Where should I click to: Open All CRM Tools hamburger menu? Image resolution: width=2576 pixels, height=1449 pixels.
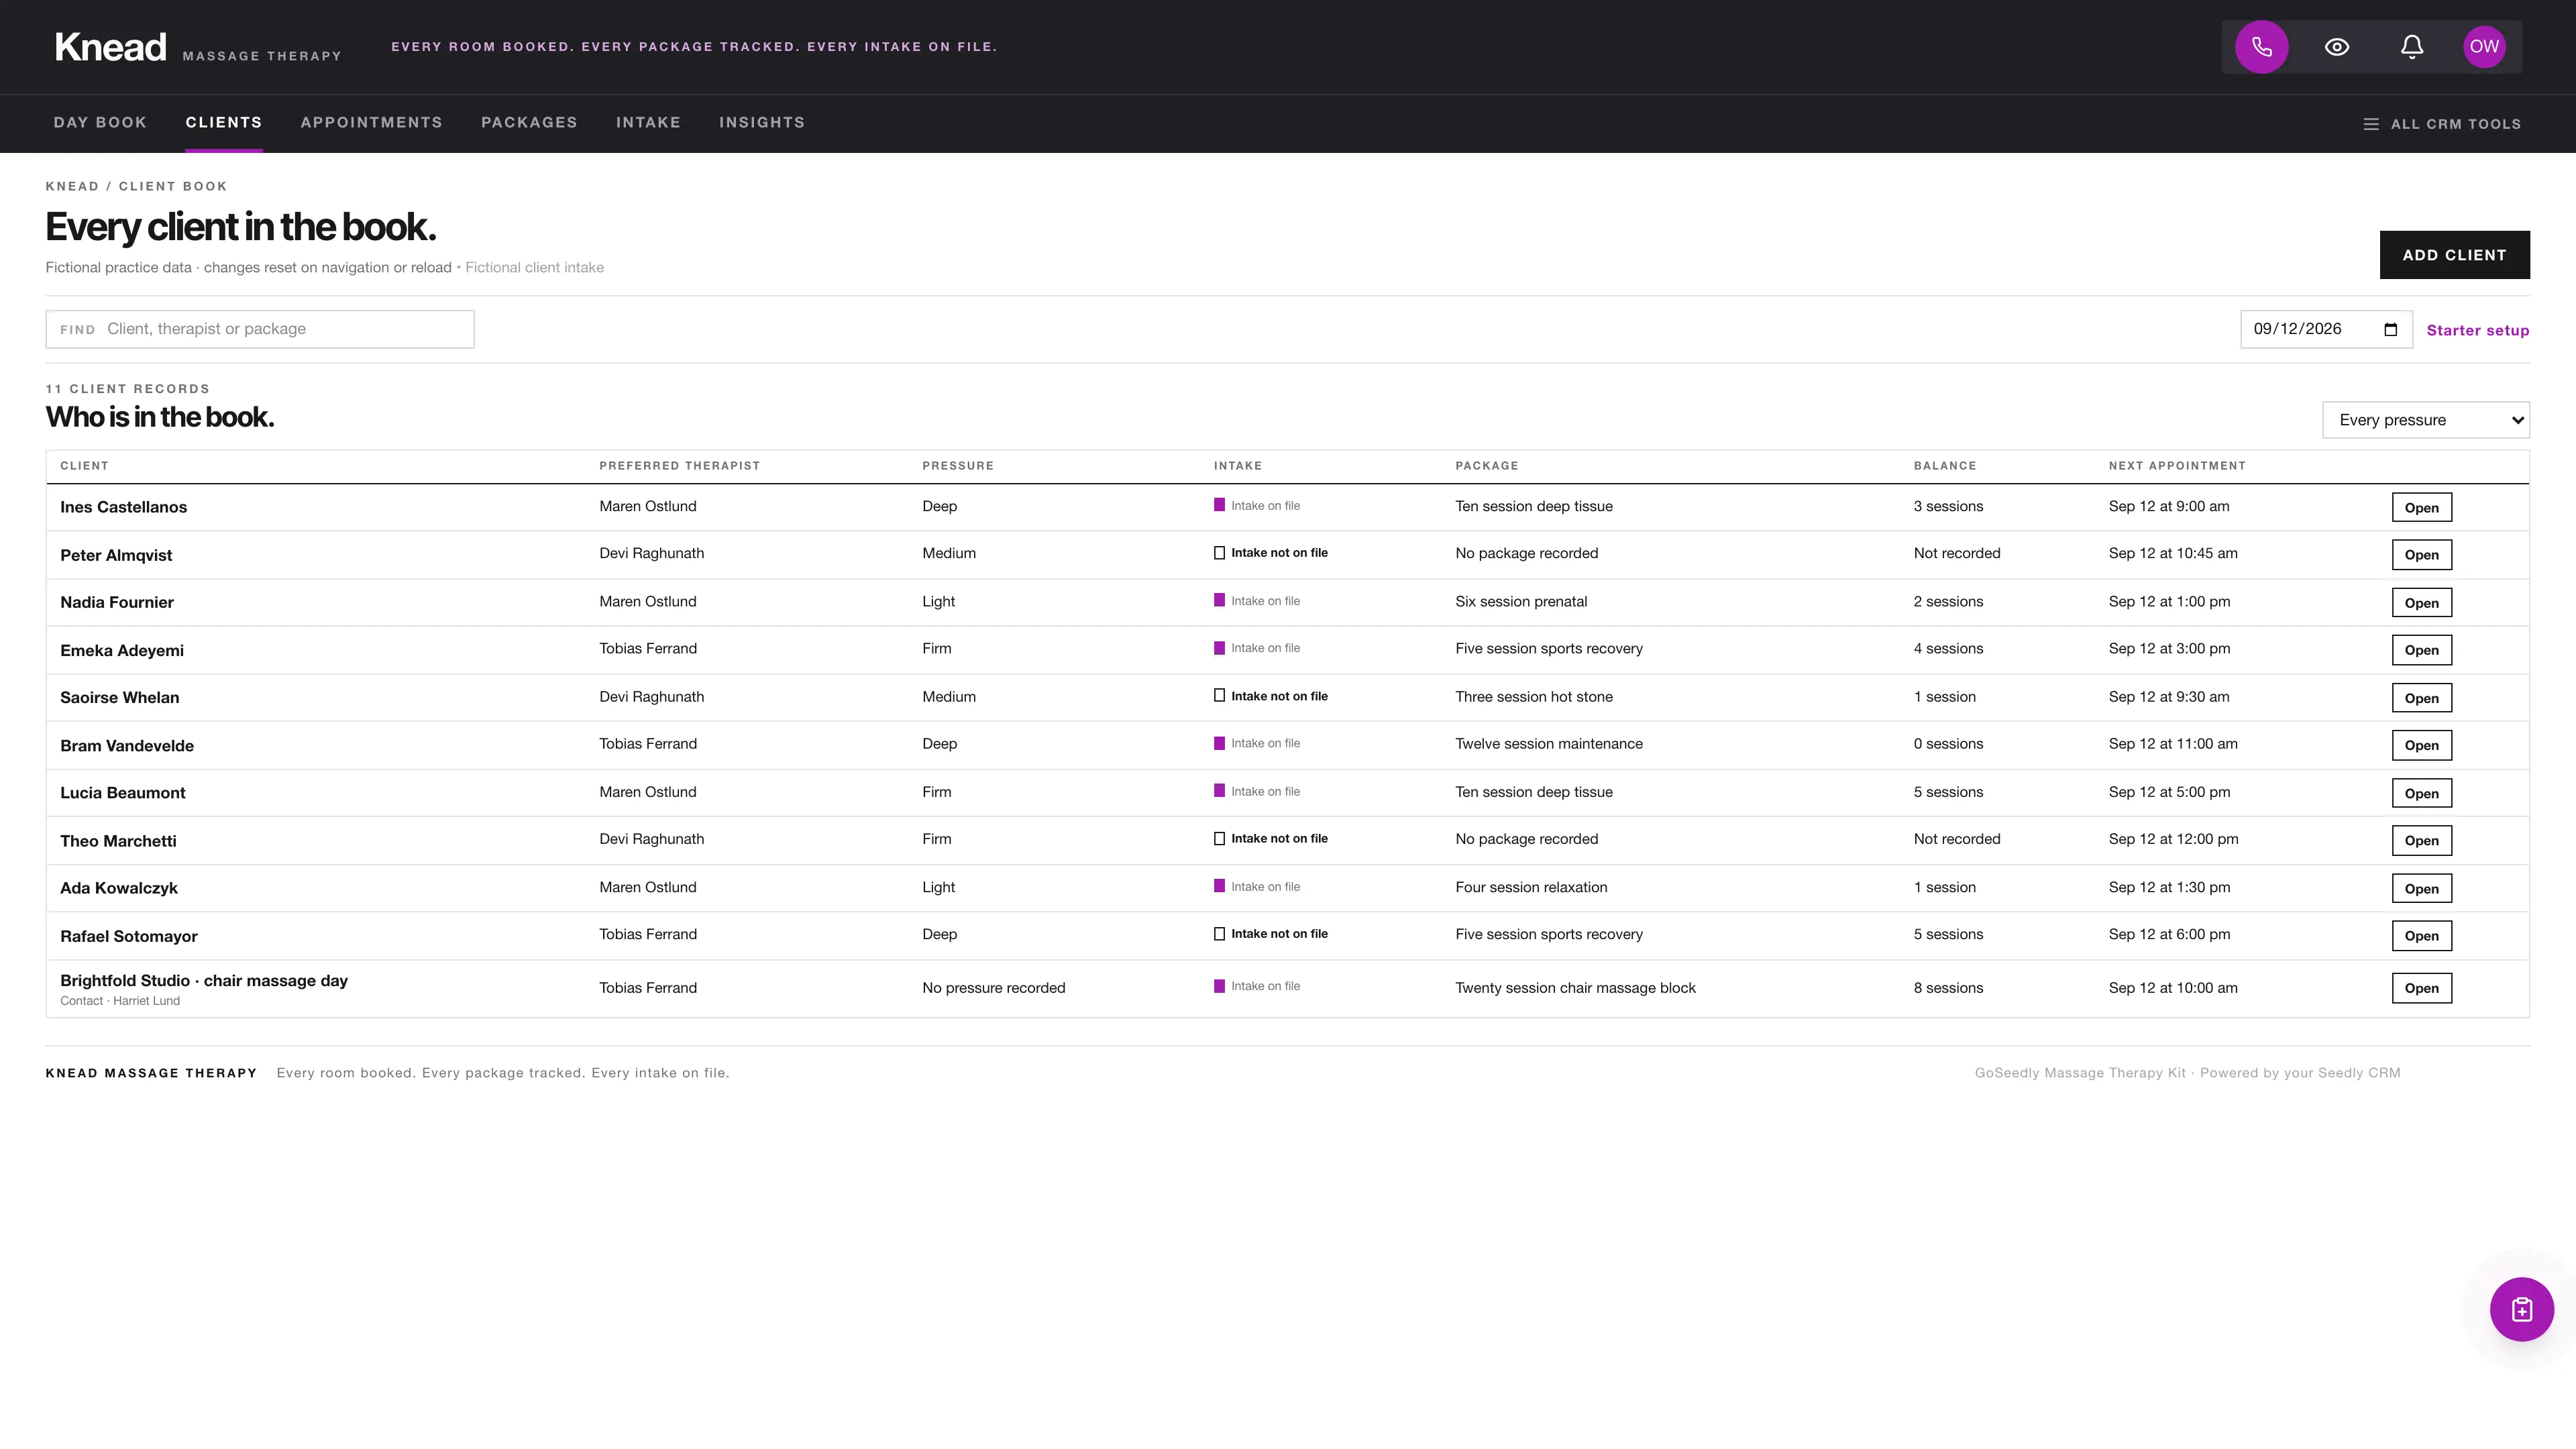pyautogui.click(x=2442, y=124)
